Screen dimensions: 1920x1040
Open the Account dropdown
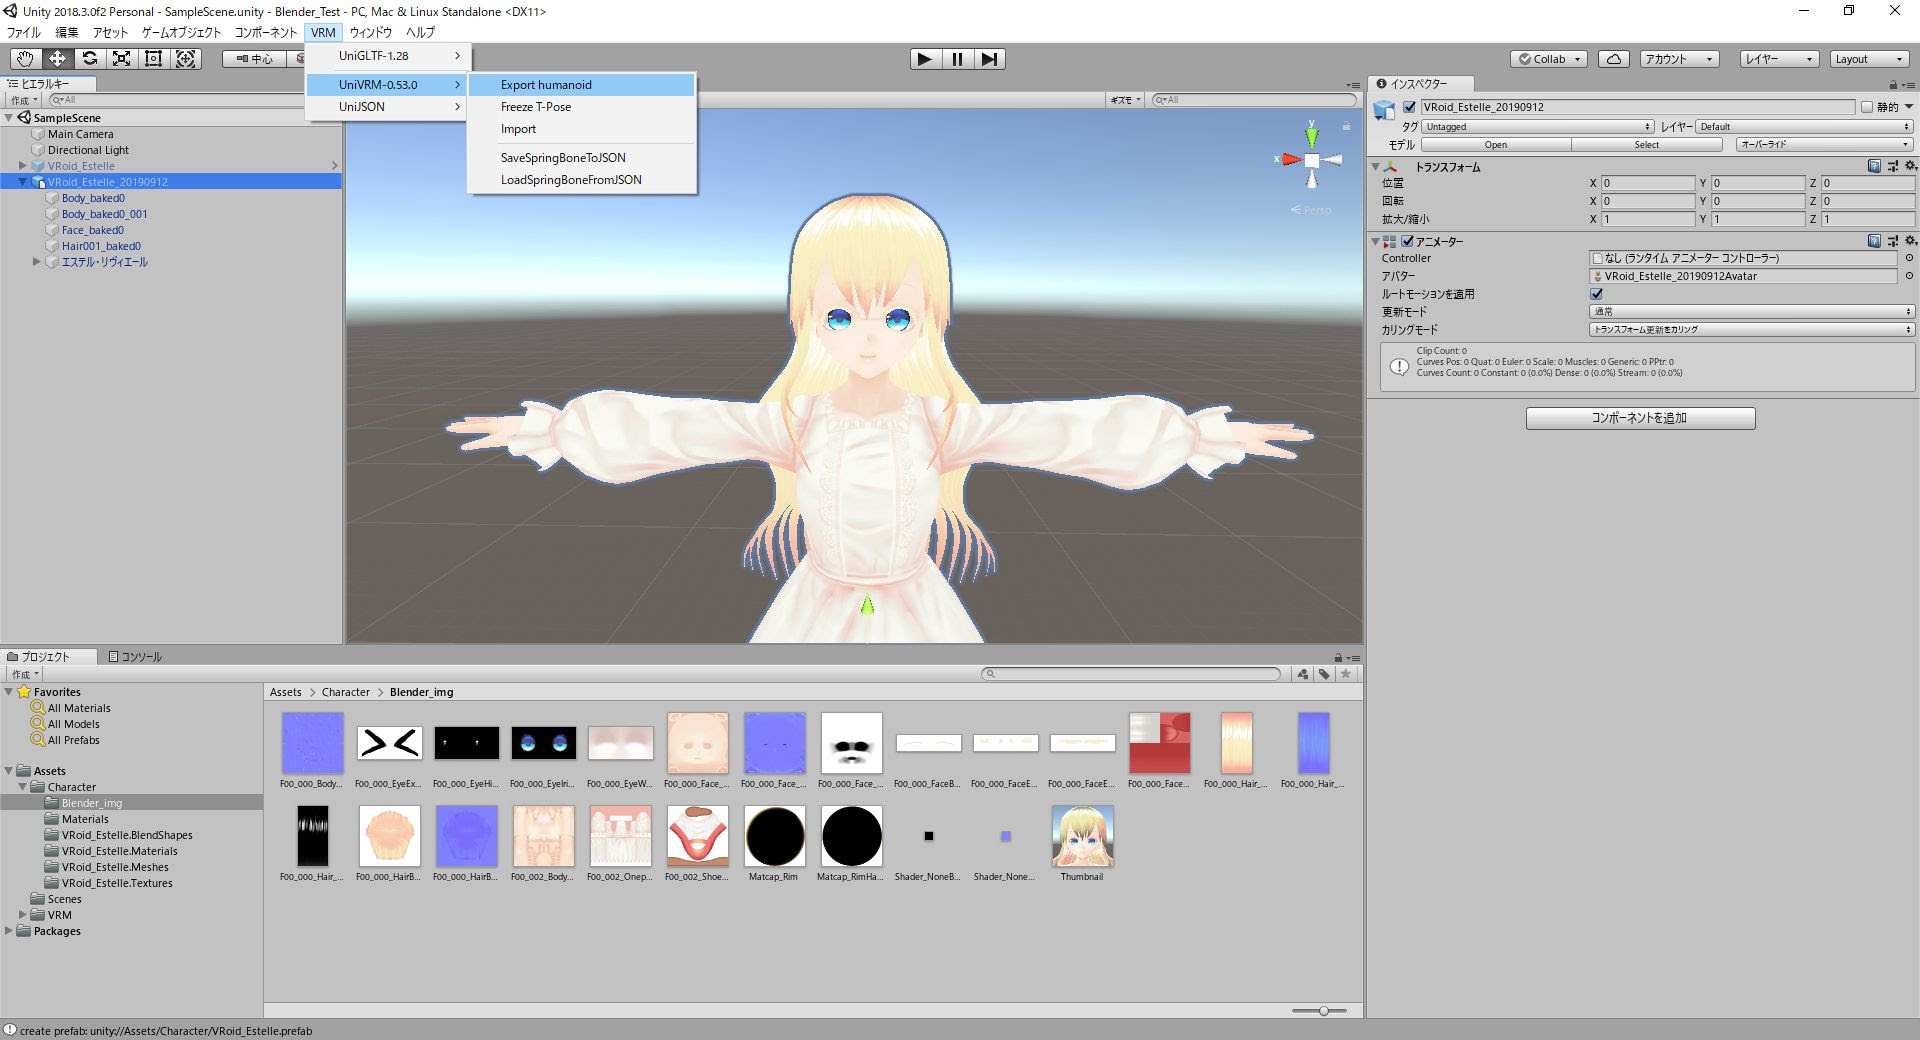(x=1679, y=59)
